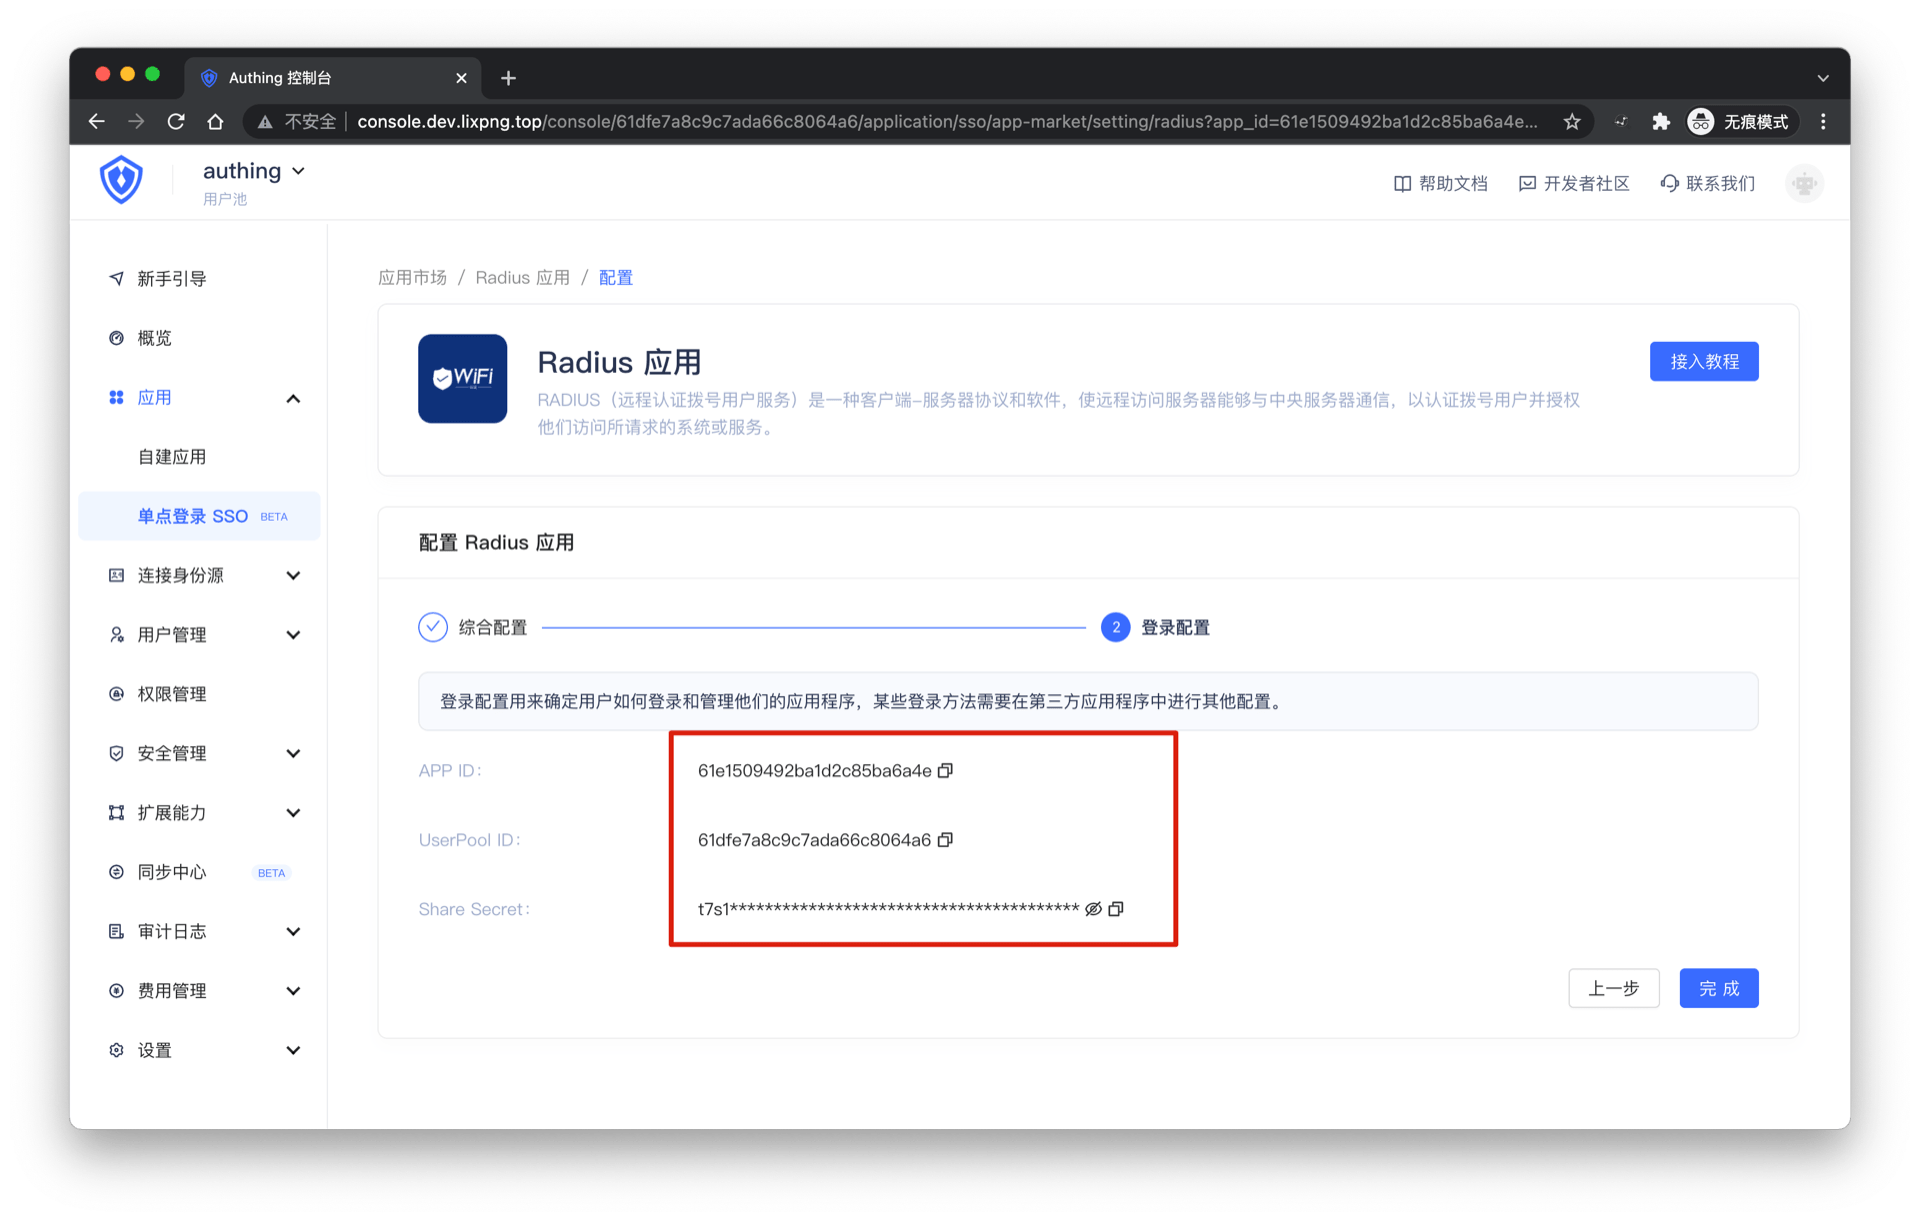Reload the current page
Screen dimensions: 1920x1221
tap(176, 122)
